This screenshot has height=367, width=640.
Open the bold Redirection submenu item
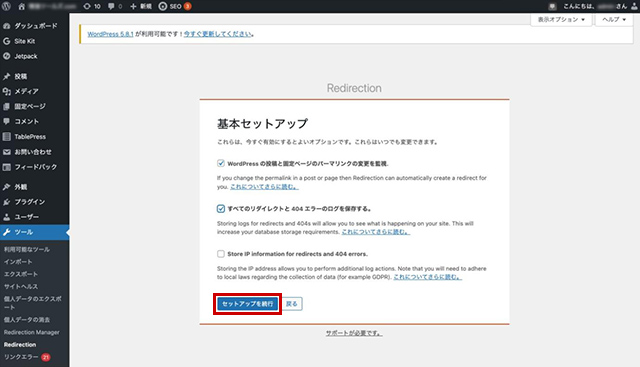pos(20,345)
